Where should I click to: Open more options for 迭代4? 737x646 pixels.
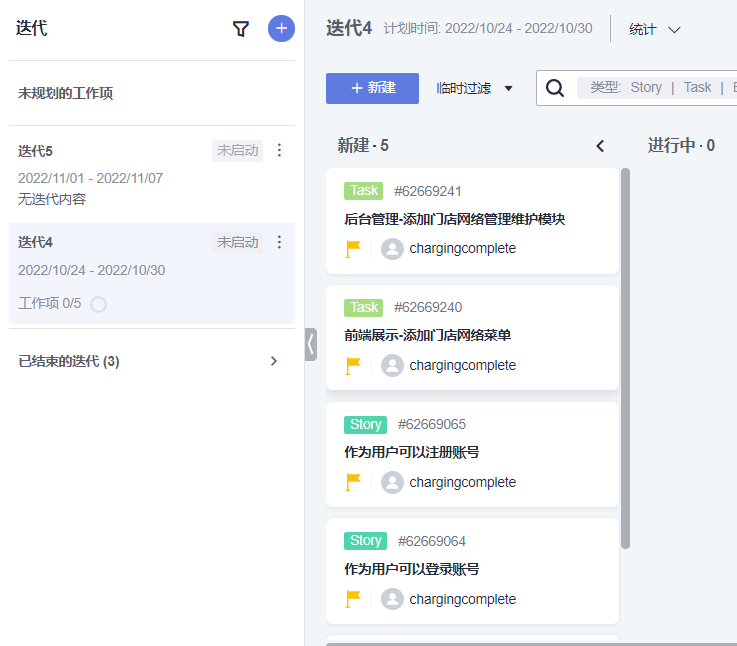279,242
